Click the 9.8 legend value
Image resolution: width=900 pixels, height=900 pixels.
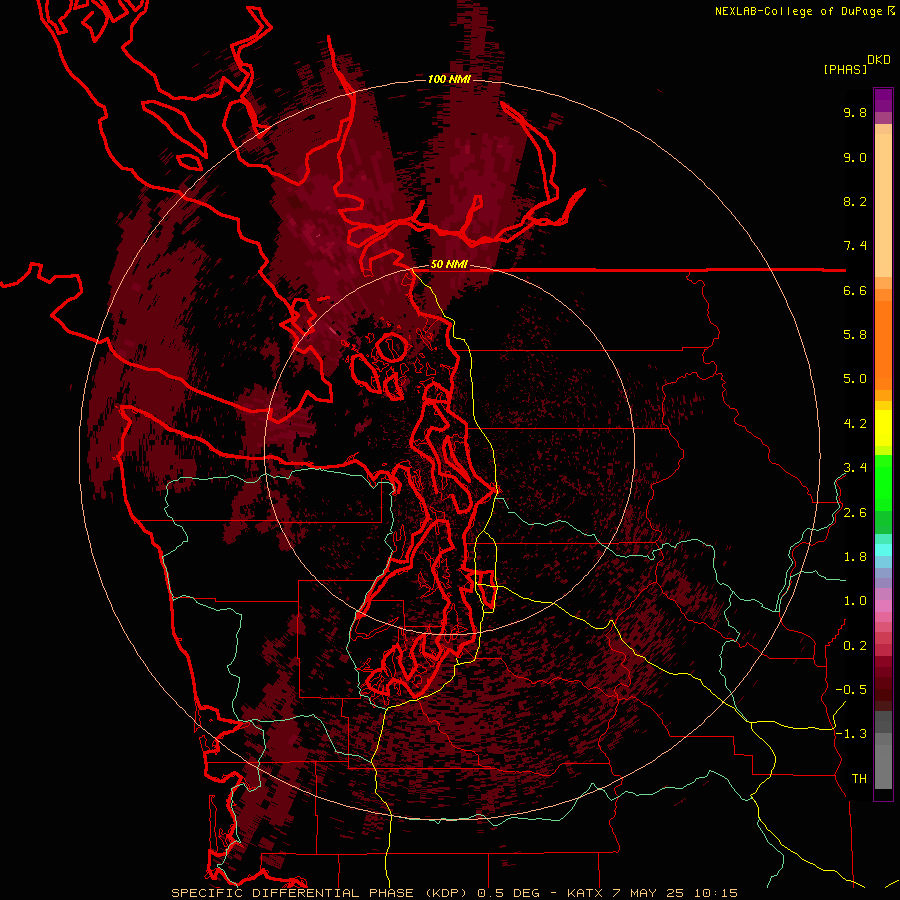(855, 112)
